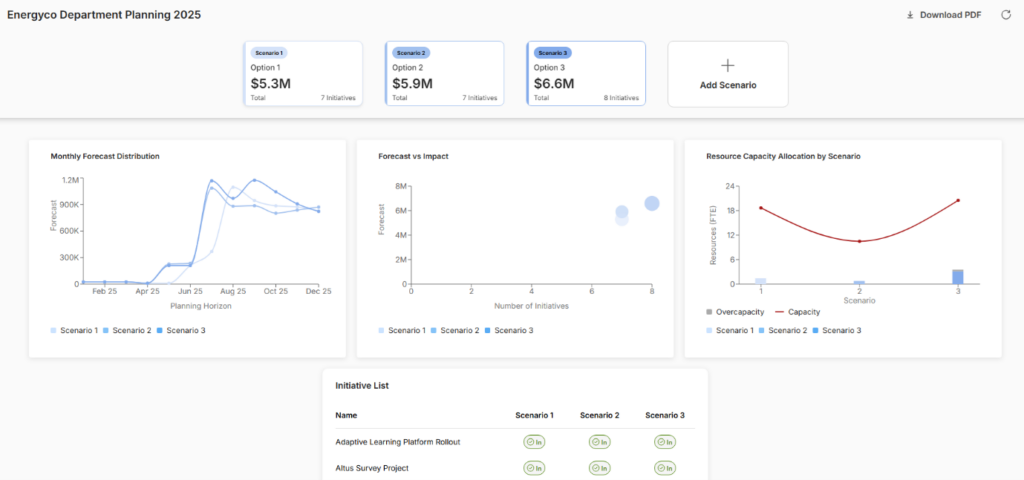
Task: Click the refresh icon in top-right corner
Action: coord(1006,15)
